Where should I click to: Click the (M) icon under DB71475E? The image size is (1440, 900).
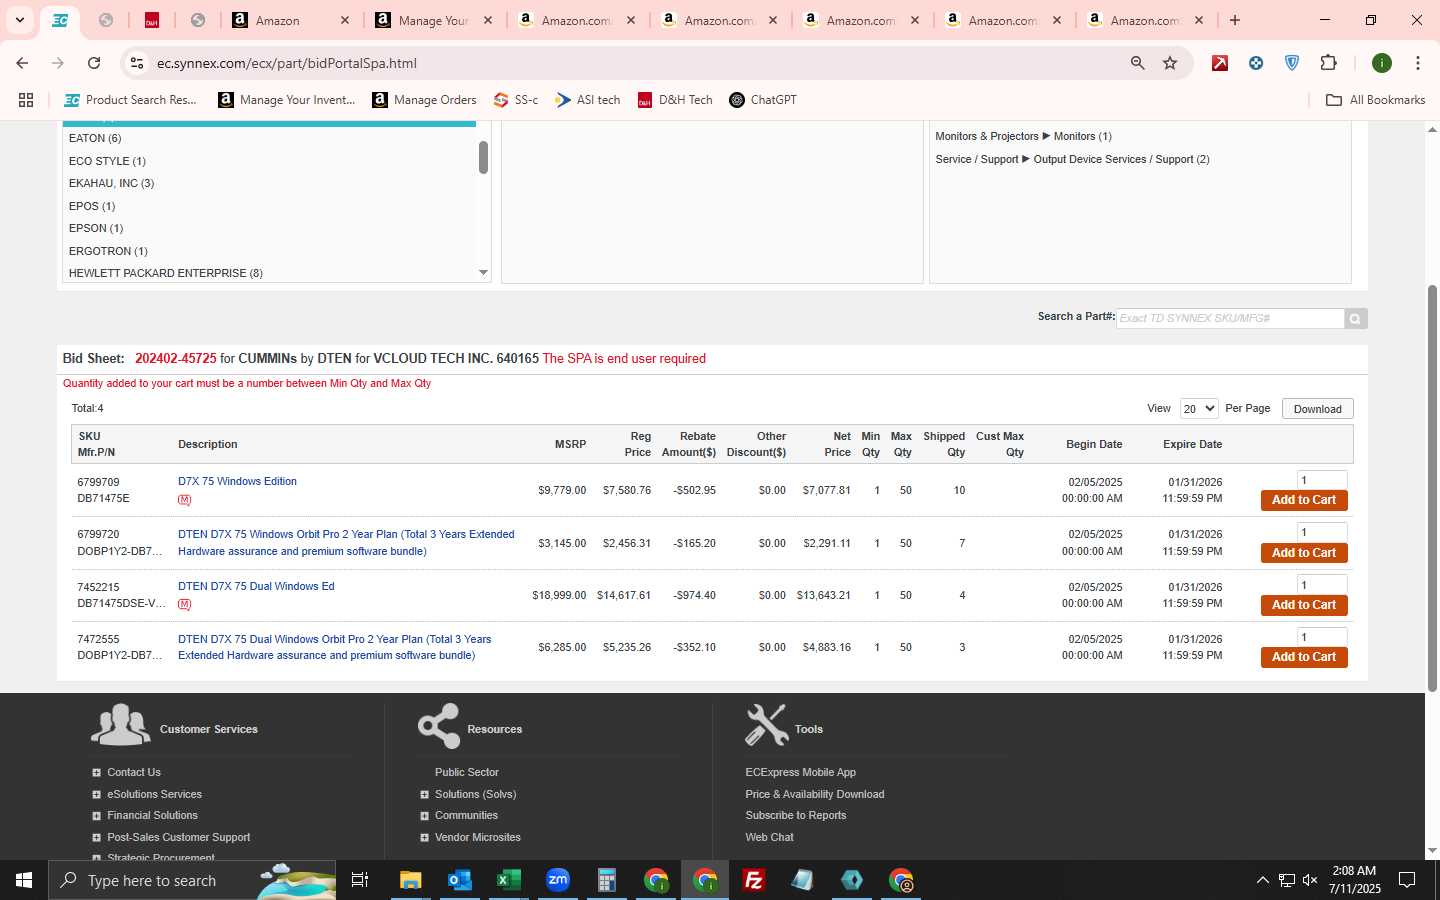pyautogui.click(x=184, y=500)
